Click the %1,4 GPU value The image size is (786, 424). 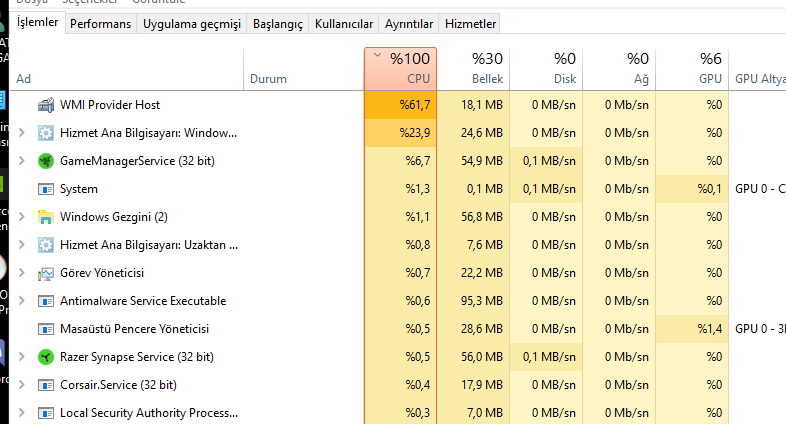coord(709,329)
